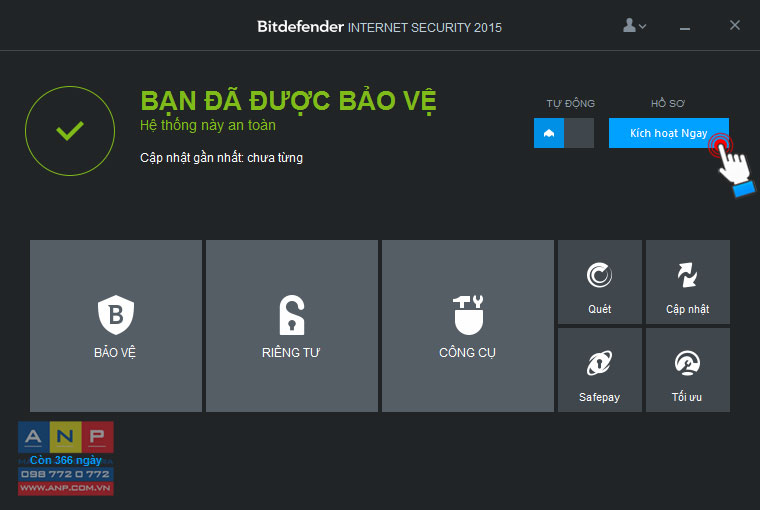Click the grey off side of autopilot switch
The width and height of the screenshot is (760, 510).
(x=579, y=133)
